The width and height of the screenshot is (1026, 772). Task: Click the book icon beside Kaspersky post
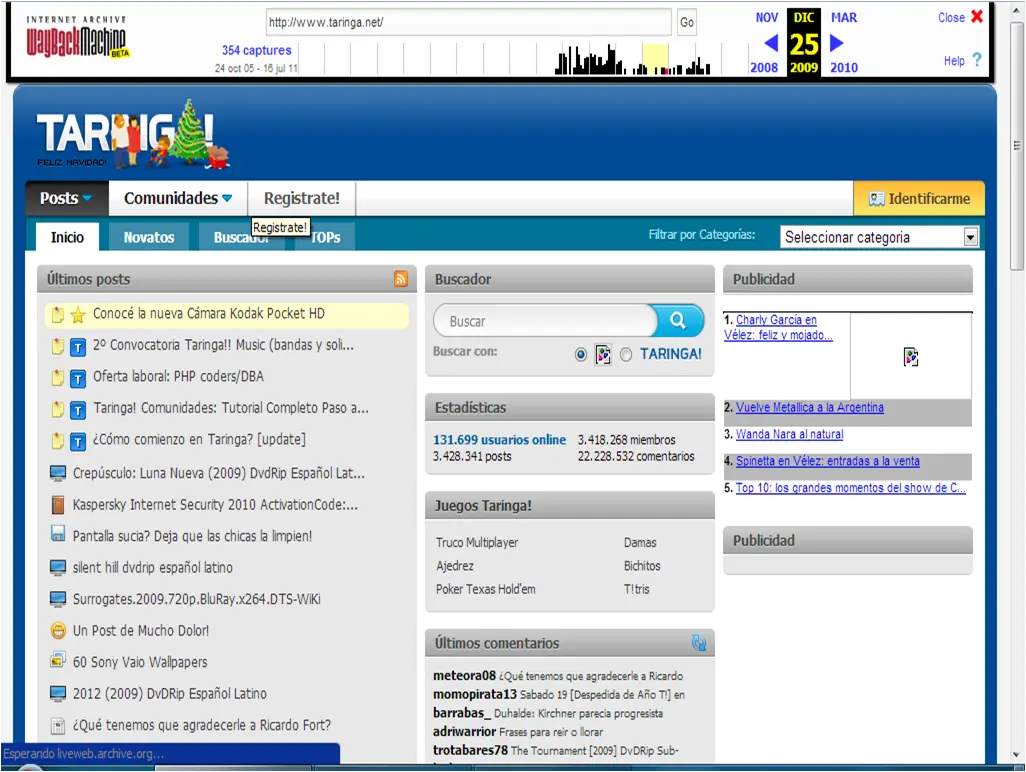(58, 504)
